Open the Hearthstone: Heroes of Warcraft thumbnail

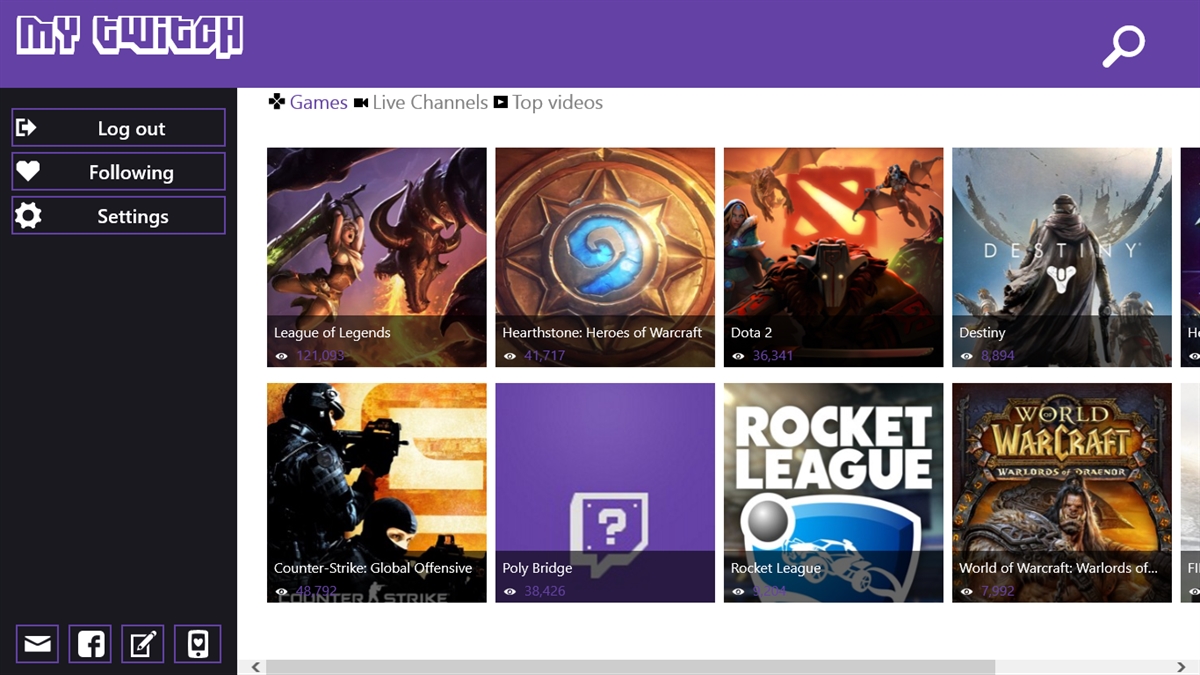(x=604, y=256)
